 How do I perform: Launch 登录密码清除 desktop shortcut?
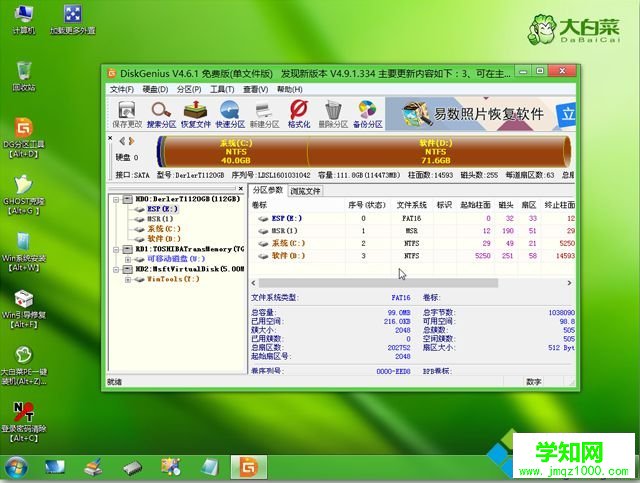24,422
